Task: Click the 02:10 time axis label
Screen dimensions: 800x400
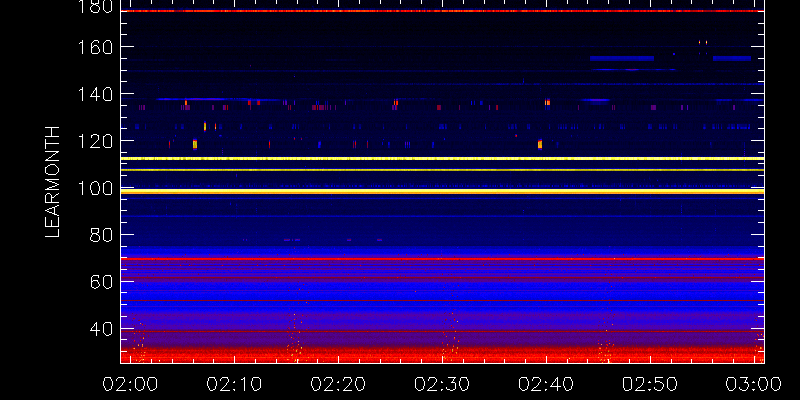Action: point(234,384)
